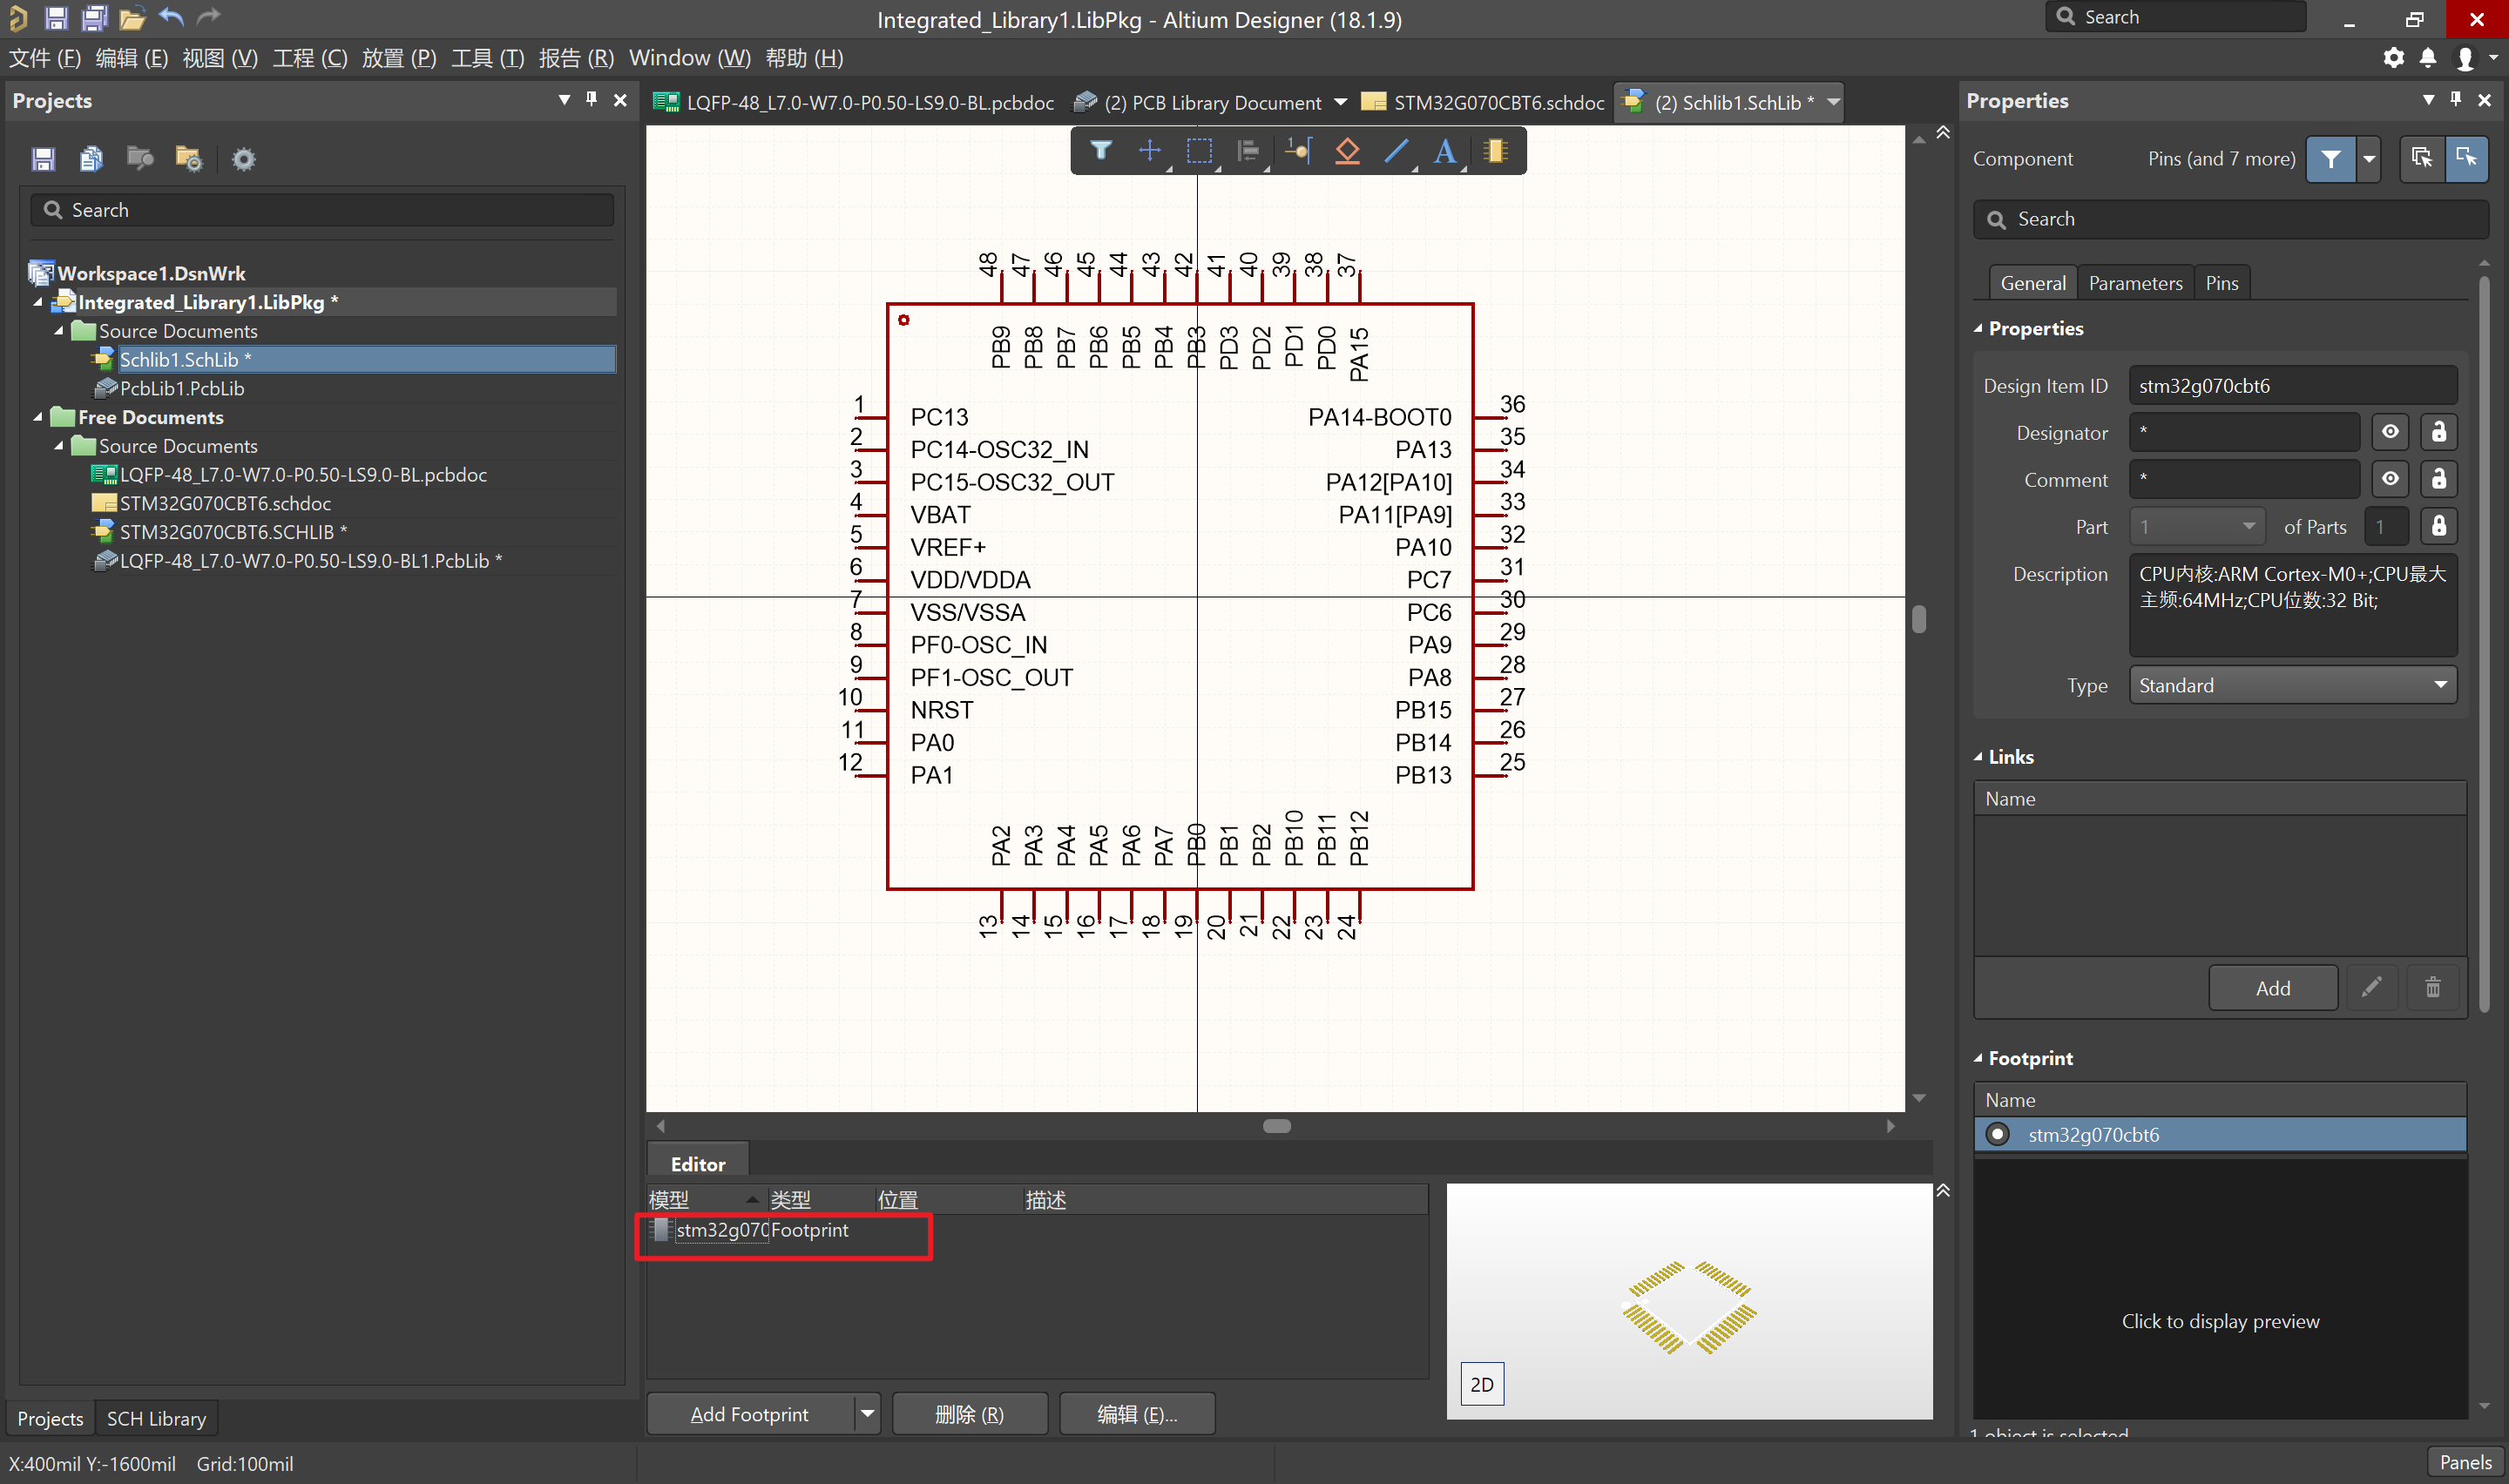2509x1484 pixels.
Task: Select the place line tool
Action: point(1396,151)
